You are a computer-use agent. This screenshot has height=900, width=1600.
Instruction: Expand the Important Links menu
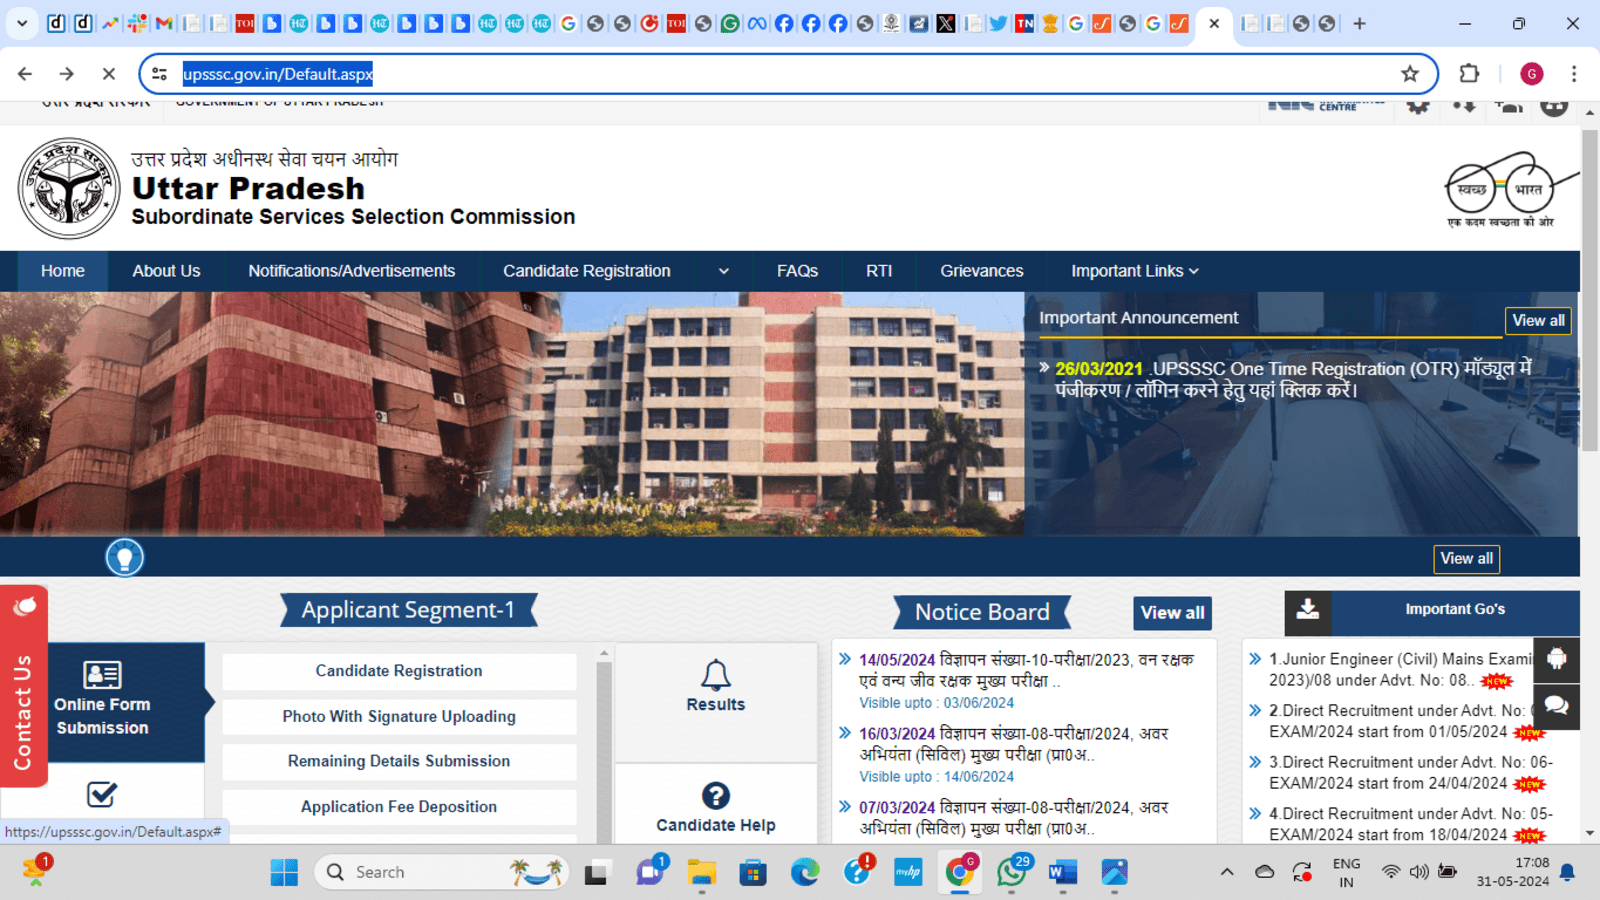pyautogui.click(x=1134, y=271)
